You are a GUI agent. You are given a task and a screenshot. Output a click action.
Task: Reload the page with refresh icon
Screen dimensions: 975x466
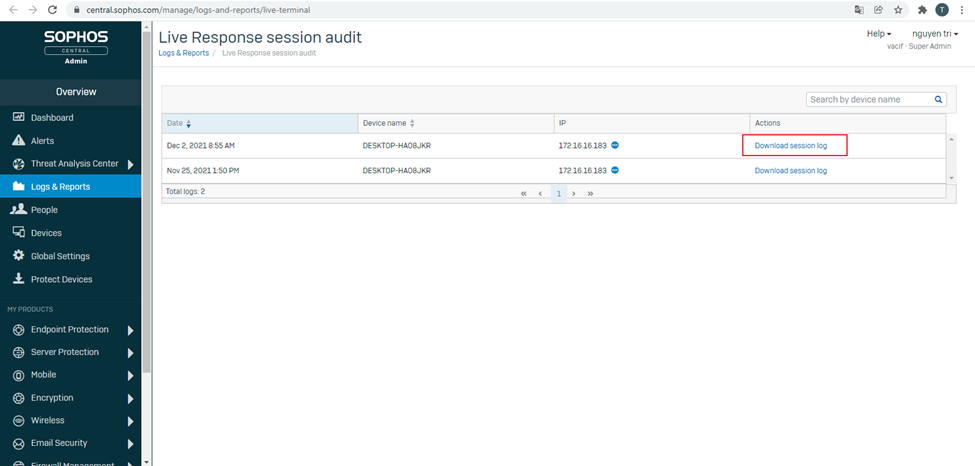pyautogui.click(x=52, y=10)
